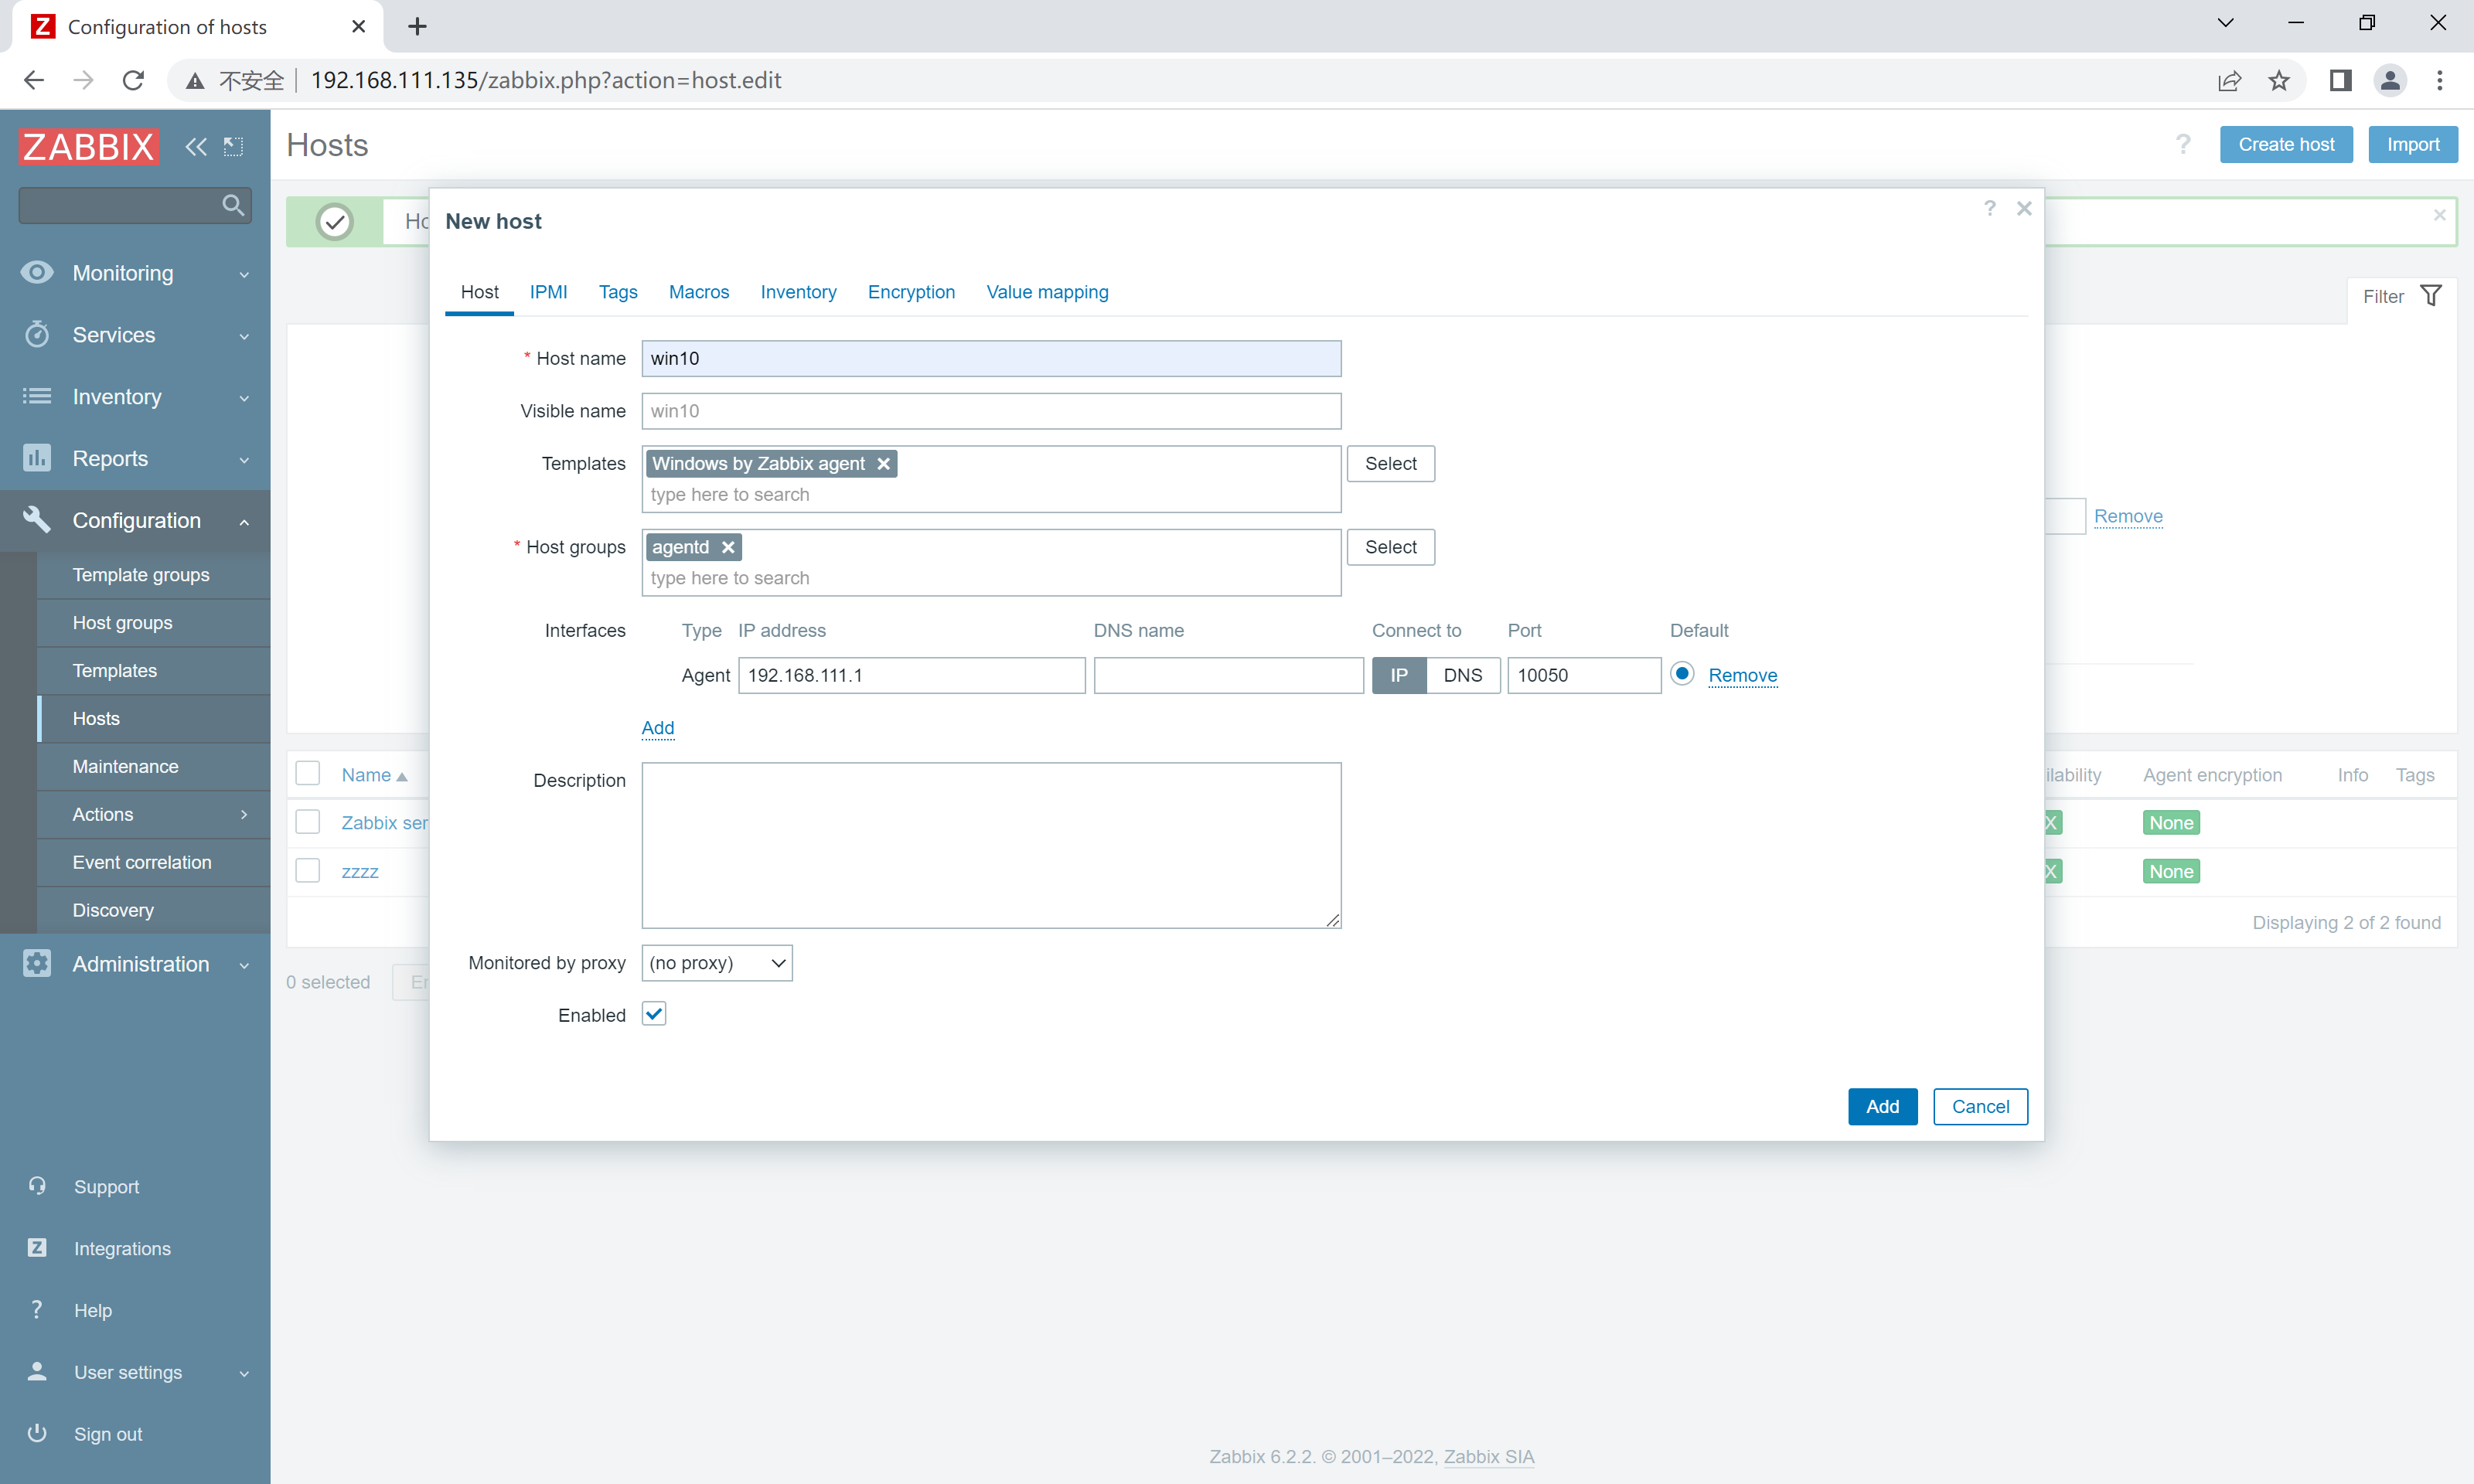Viewport: 2474px width, 1484px height.
Task: Expand the Reports menu chevron
Action: 244,460
